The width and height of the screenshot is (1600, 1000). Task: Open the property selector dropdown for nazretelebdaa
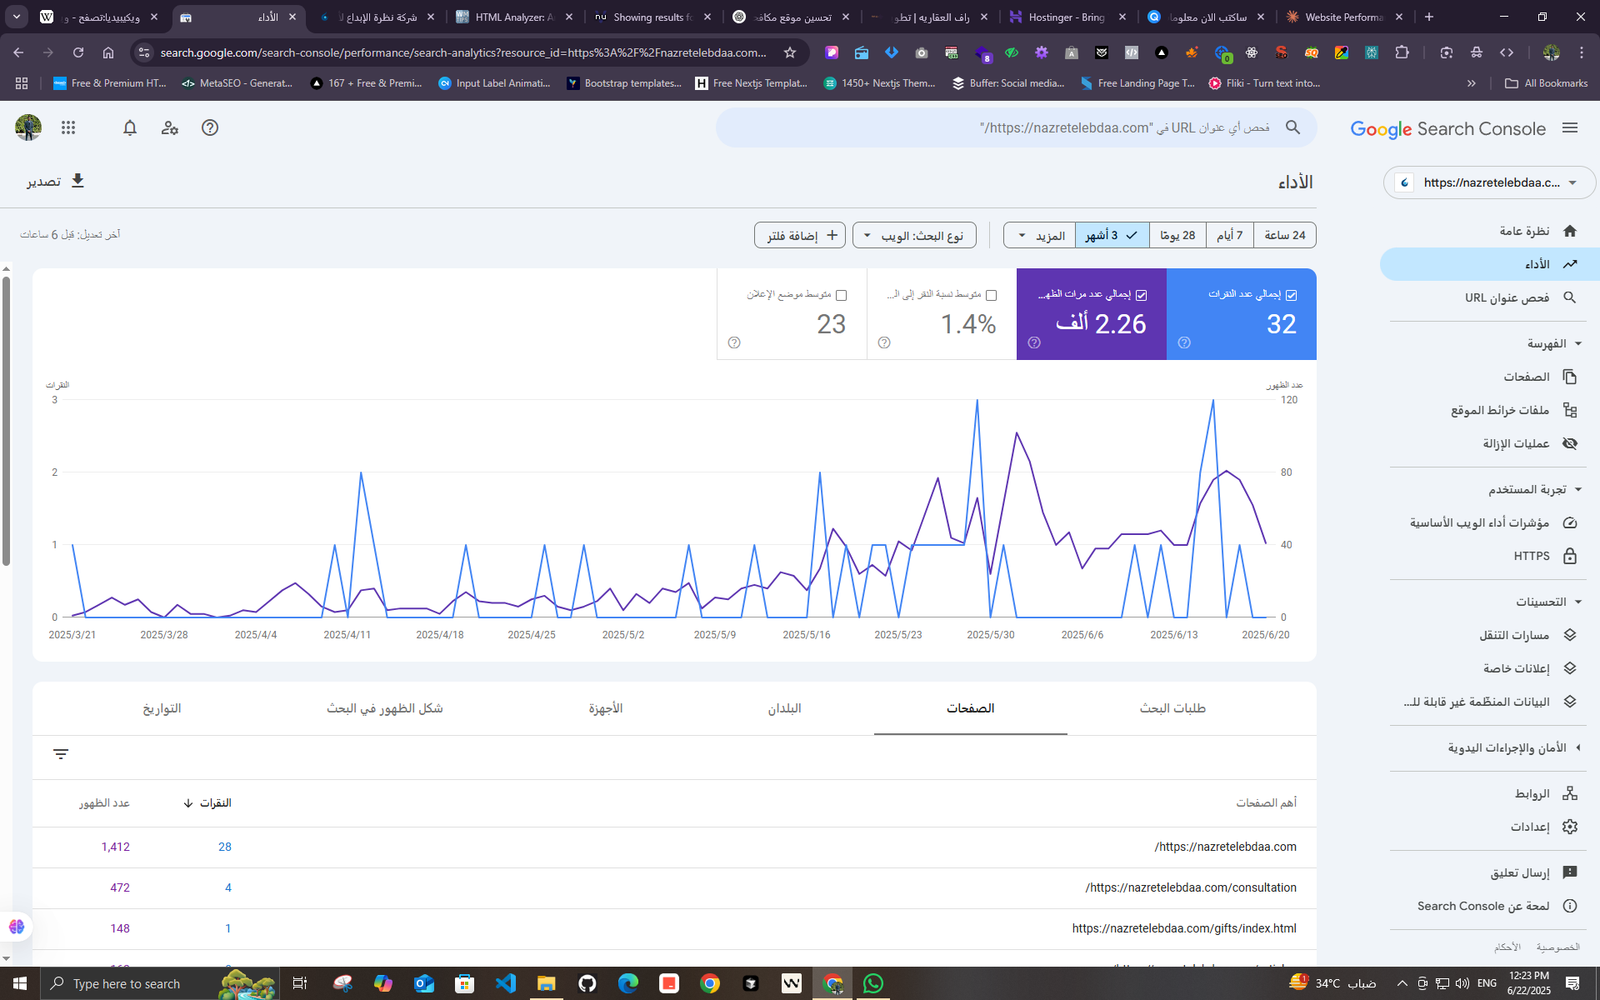point(1490,183)
